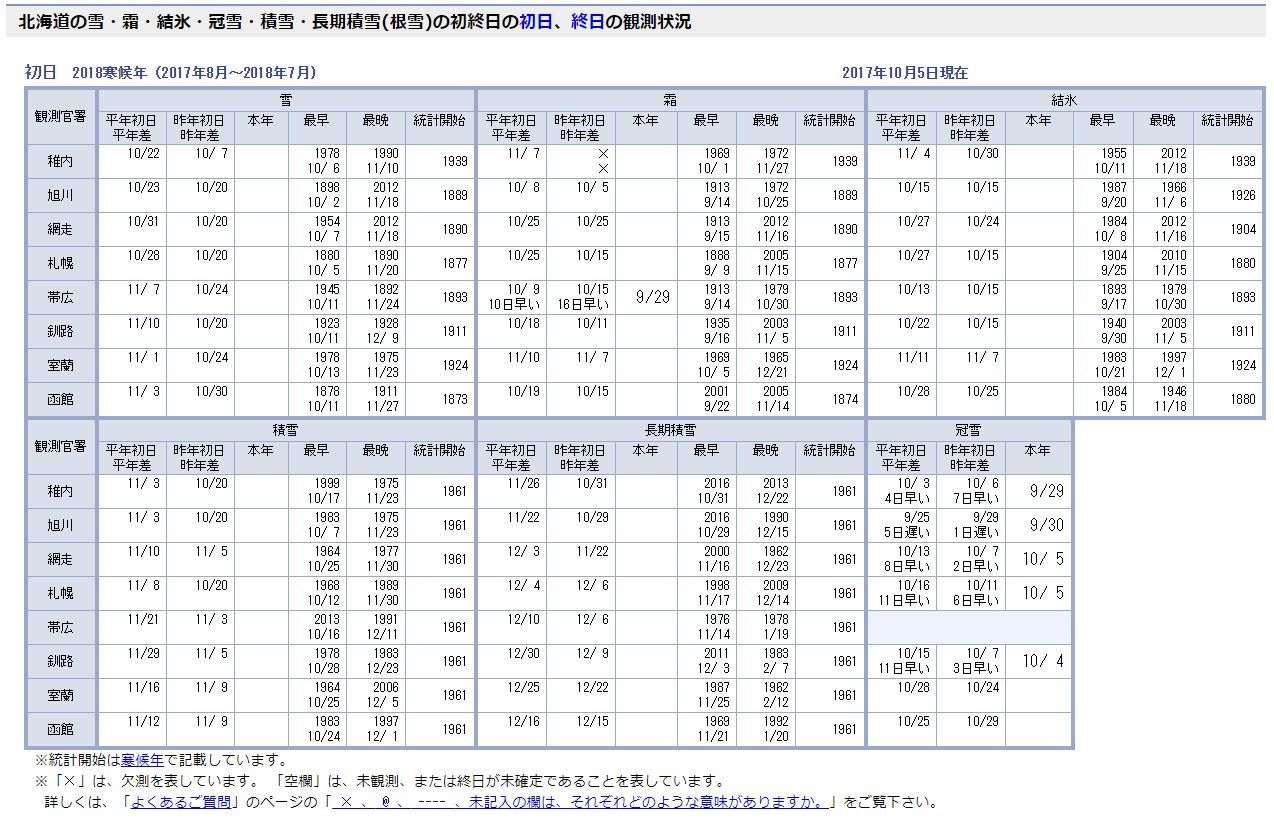The image size is (1274, 819).
Task: Open the よくあるご質問 link
Action: pyautogui.click(x=181, y=802)
